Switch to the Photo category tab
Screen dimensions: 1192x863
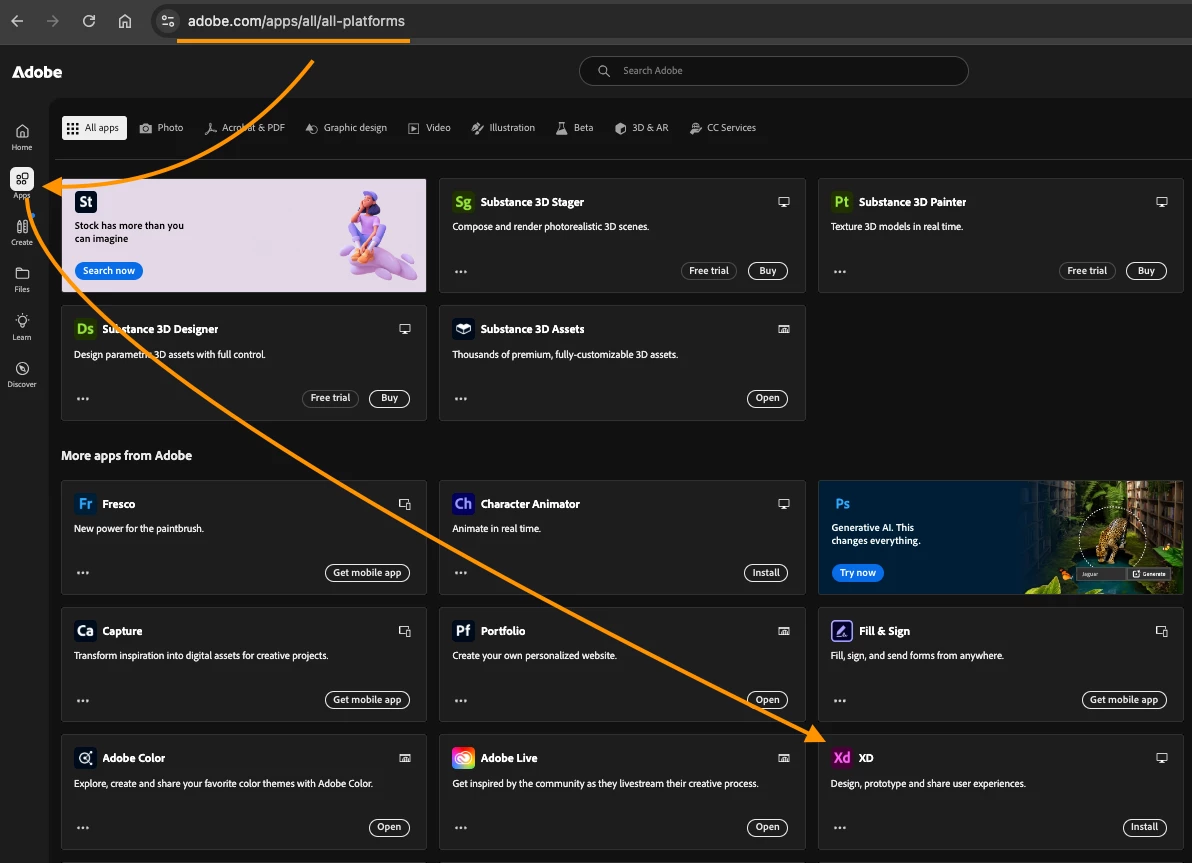click(x=161, y=128)
